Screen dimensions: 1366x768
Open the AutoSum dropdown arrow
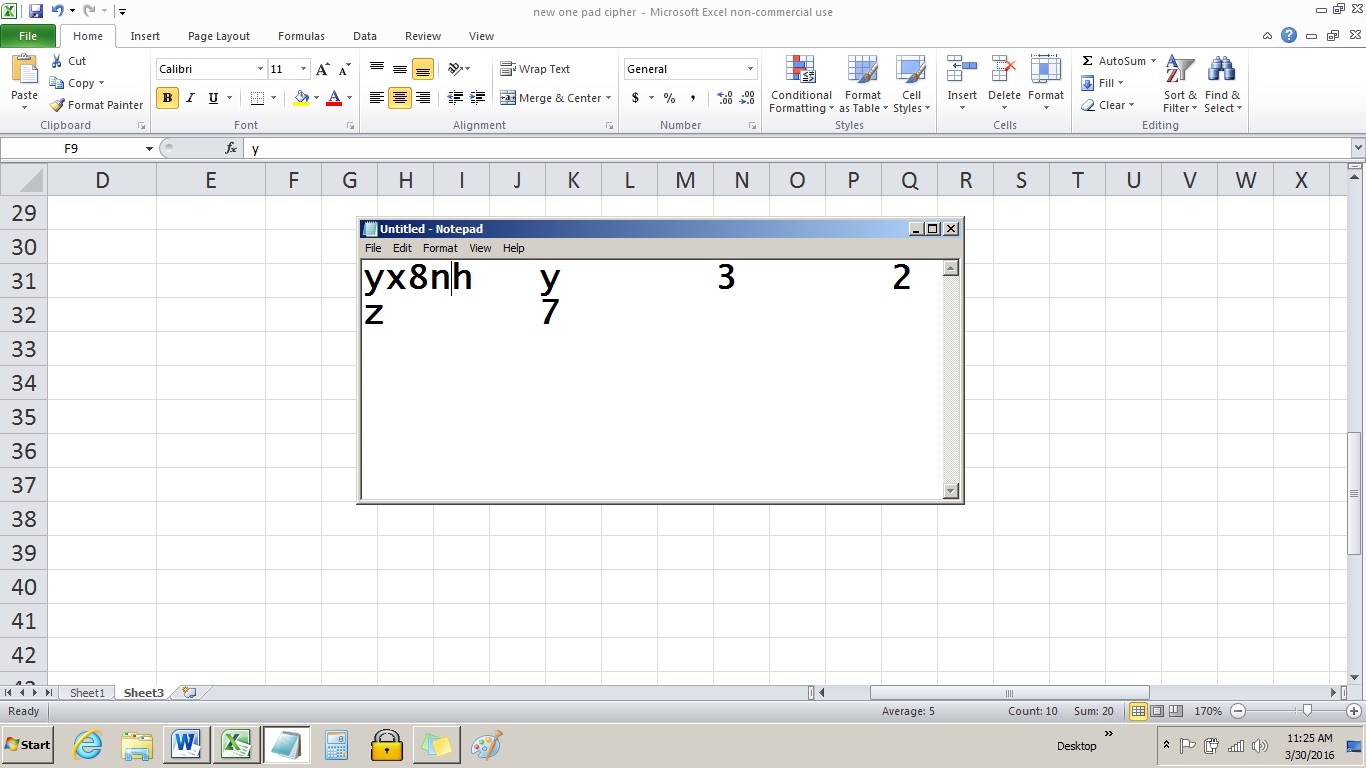coord(1153,61)
